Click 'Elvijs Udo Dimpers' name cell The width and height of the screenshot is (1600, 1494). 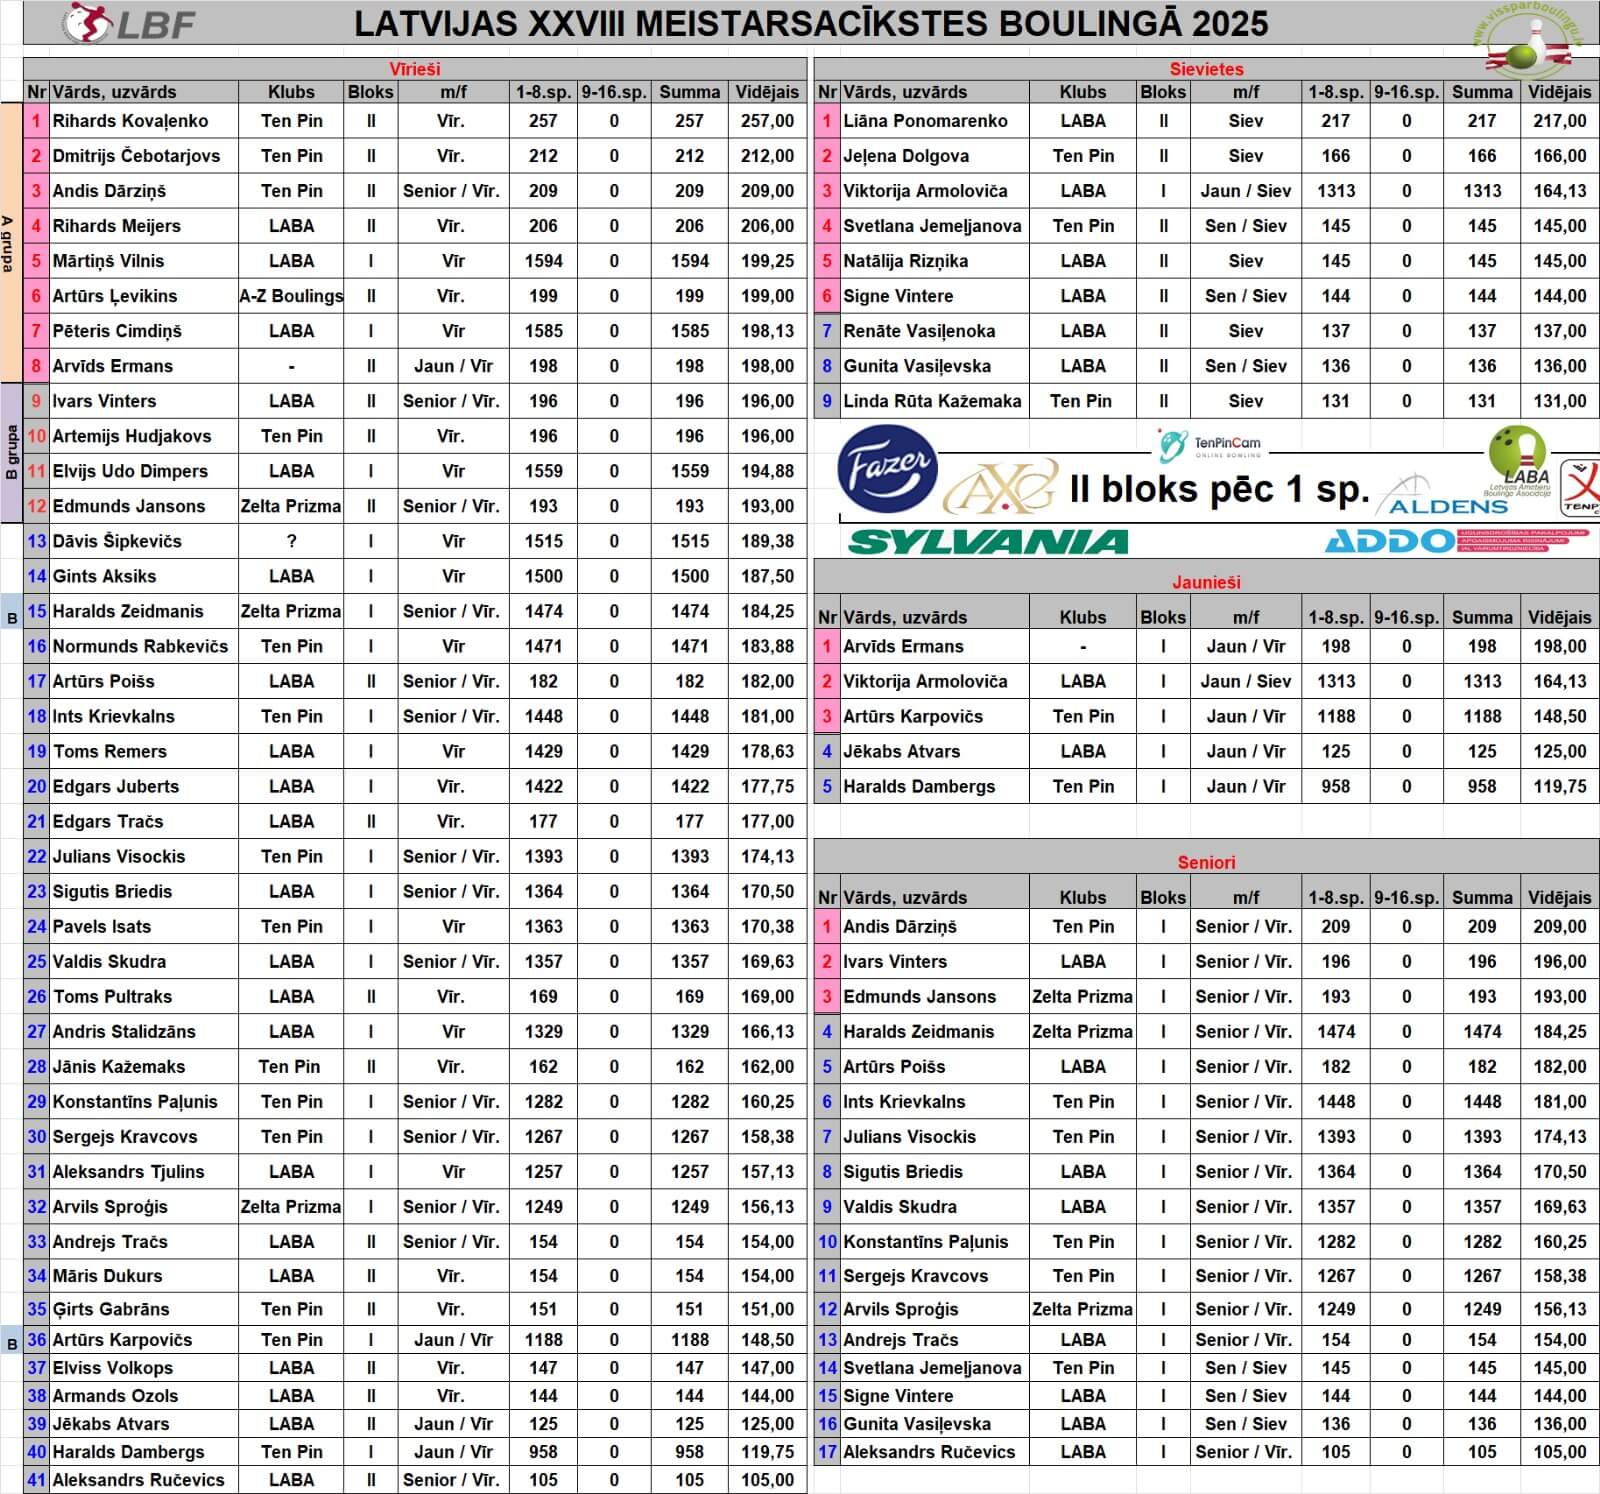click(145, 471)
